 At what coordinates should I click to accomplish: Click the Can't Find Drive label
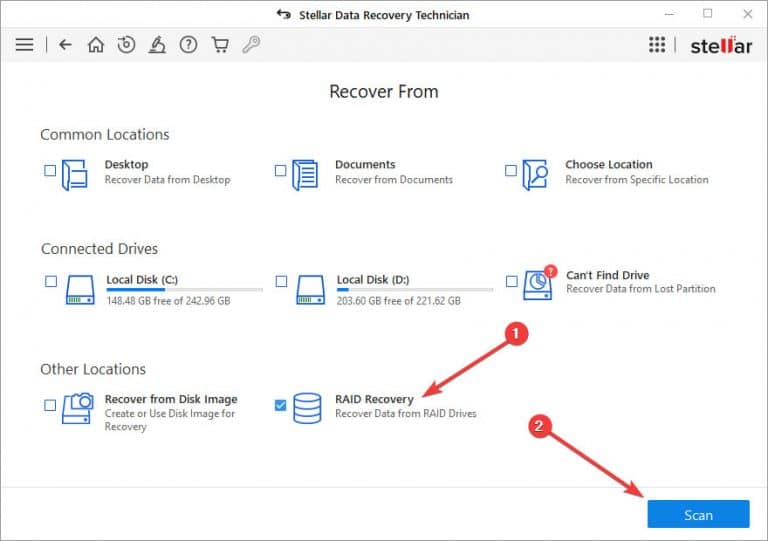click(608, 275)
